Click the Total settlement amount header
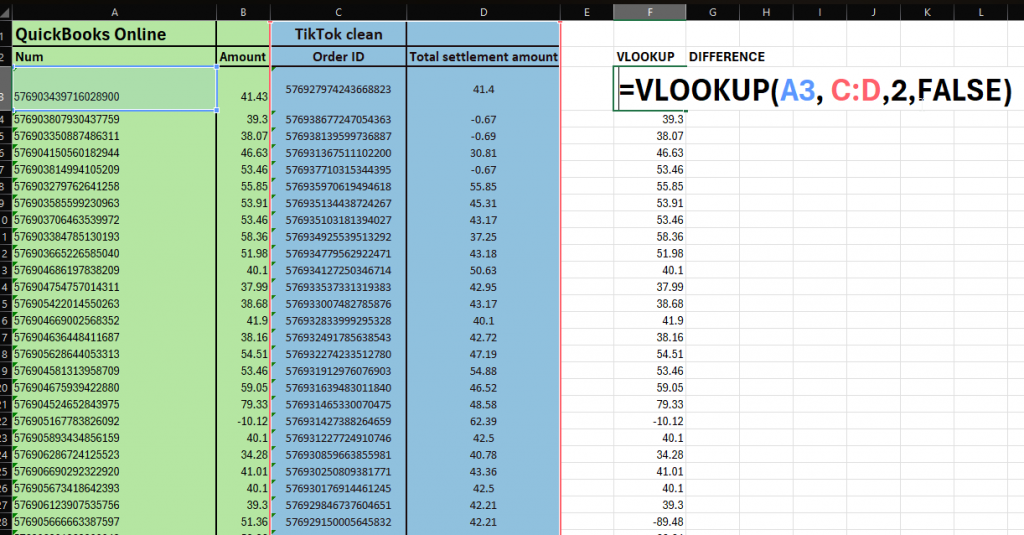Image resolution: width=1024 pixels, height=535 pixels. [x=483, y=57]
